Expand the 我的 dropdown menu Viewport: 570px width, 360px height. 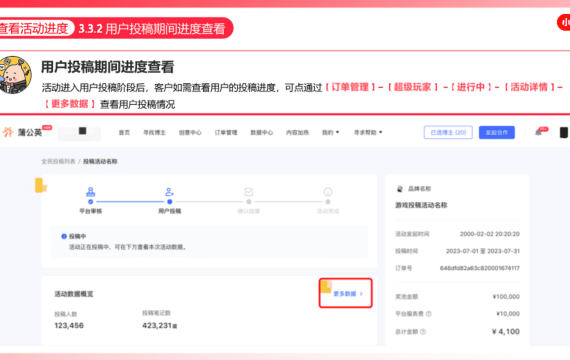[x=330, y=132]
